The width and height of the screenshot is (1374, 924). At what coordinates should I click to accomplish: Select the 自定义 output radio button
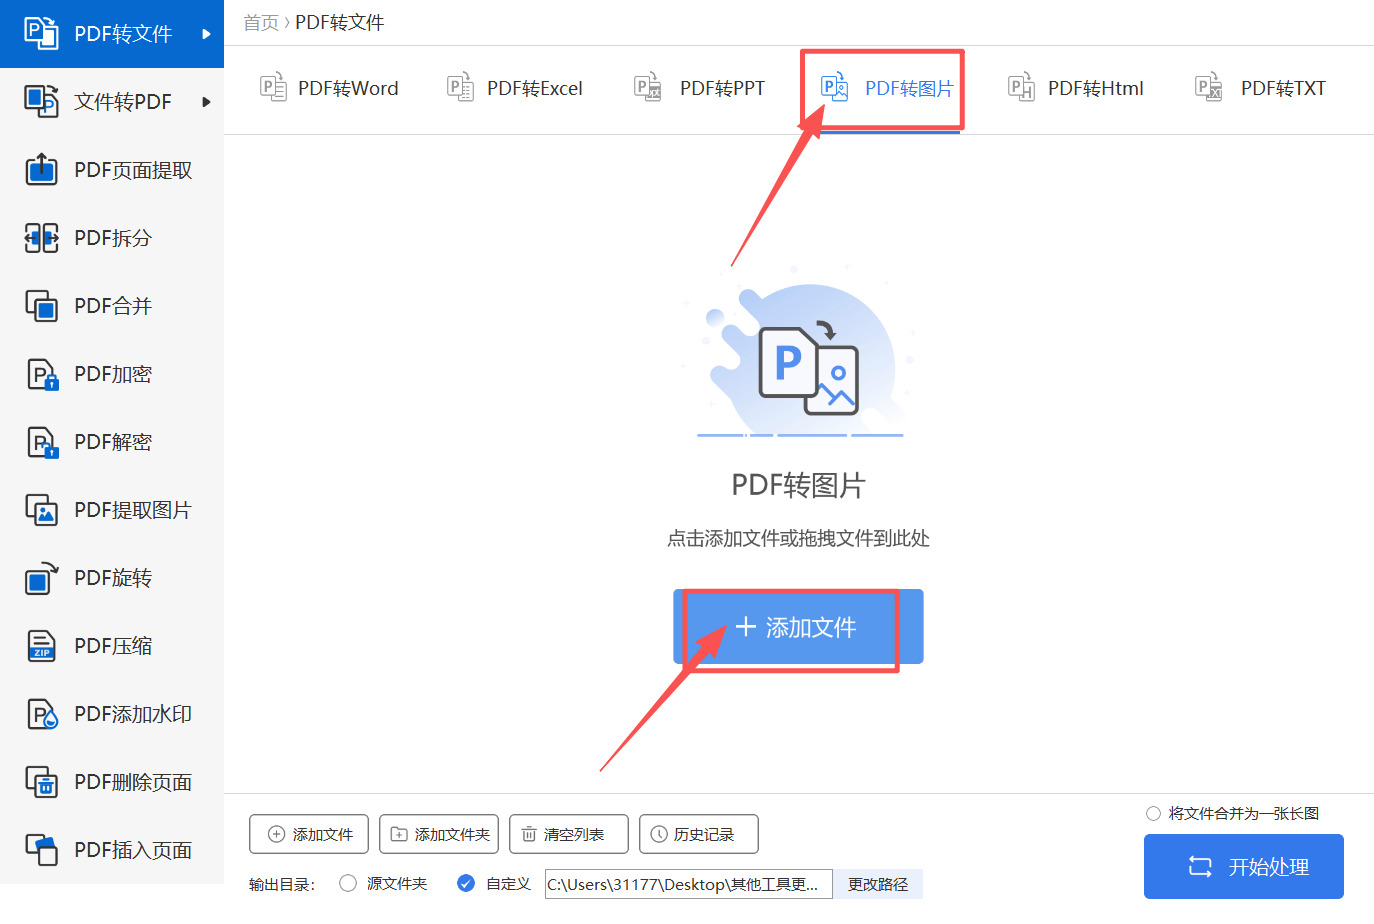point(465,883)
